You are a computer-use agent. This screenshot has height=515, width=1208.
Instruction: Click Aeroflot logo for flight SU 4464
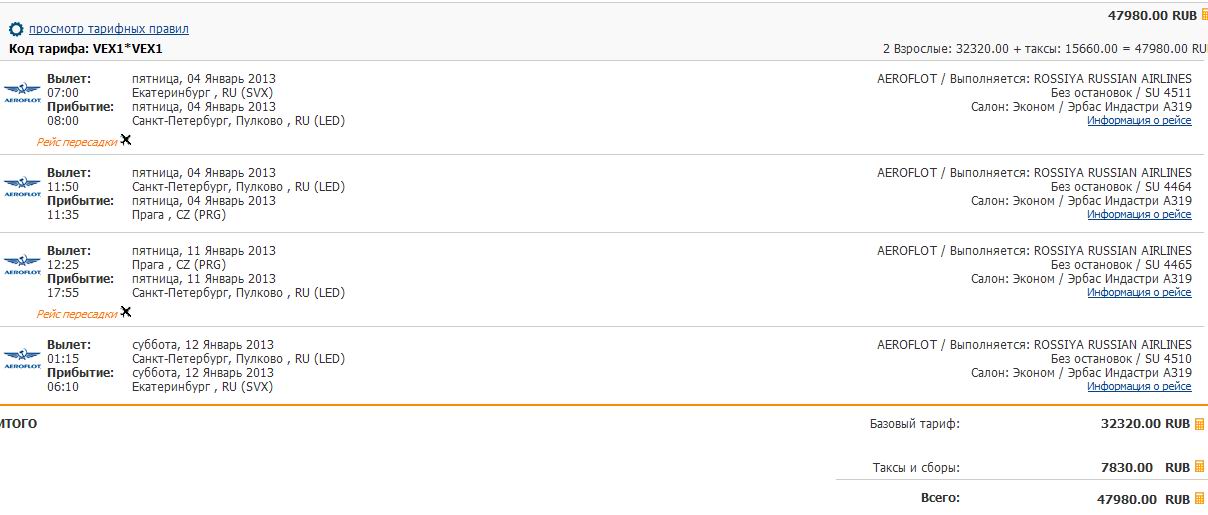coord(22,186)
